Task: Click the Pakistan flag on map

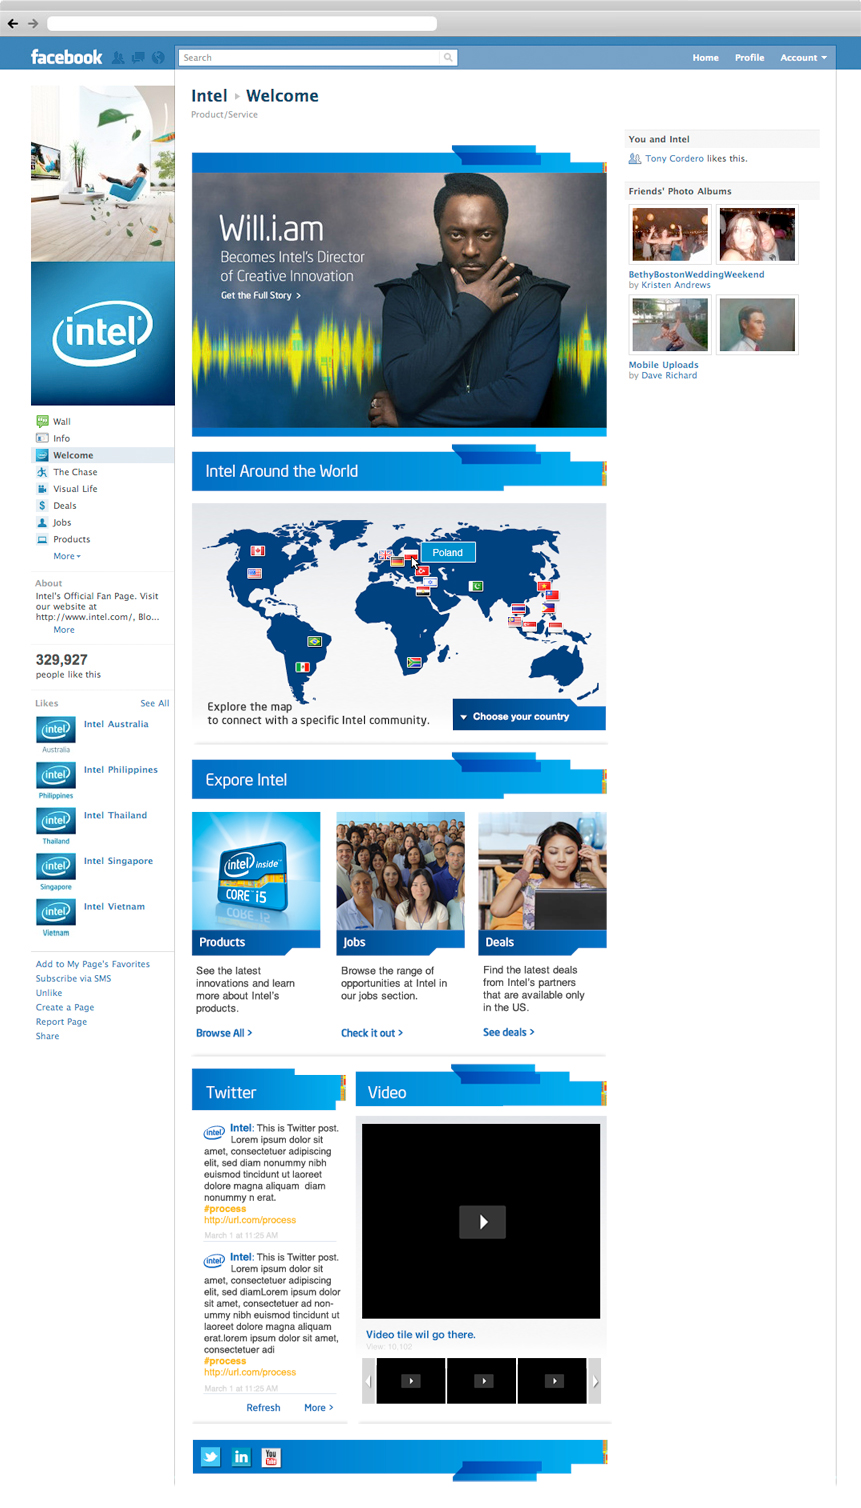Action: click(476, 586)
